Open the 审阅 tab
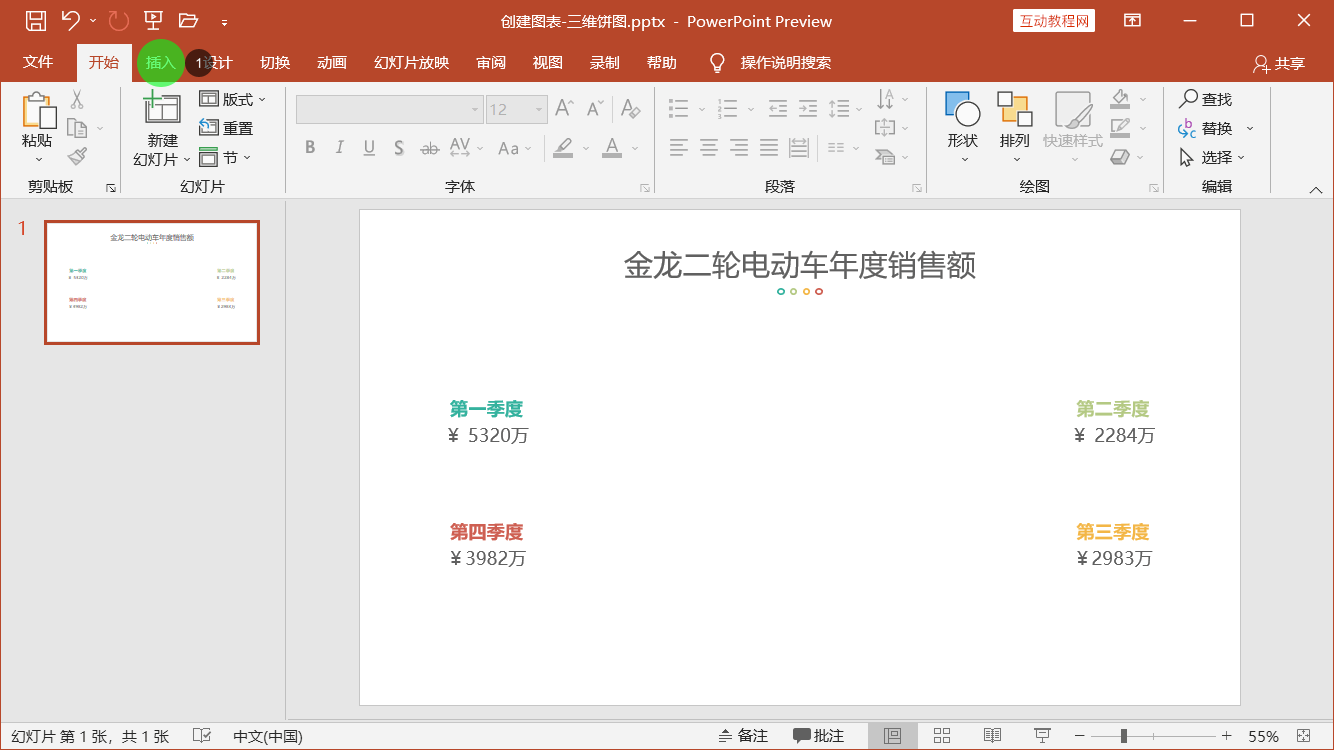Viewport: 1334px width, 750px height. 491,62
